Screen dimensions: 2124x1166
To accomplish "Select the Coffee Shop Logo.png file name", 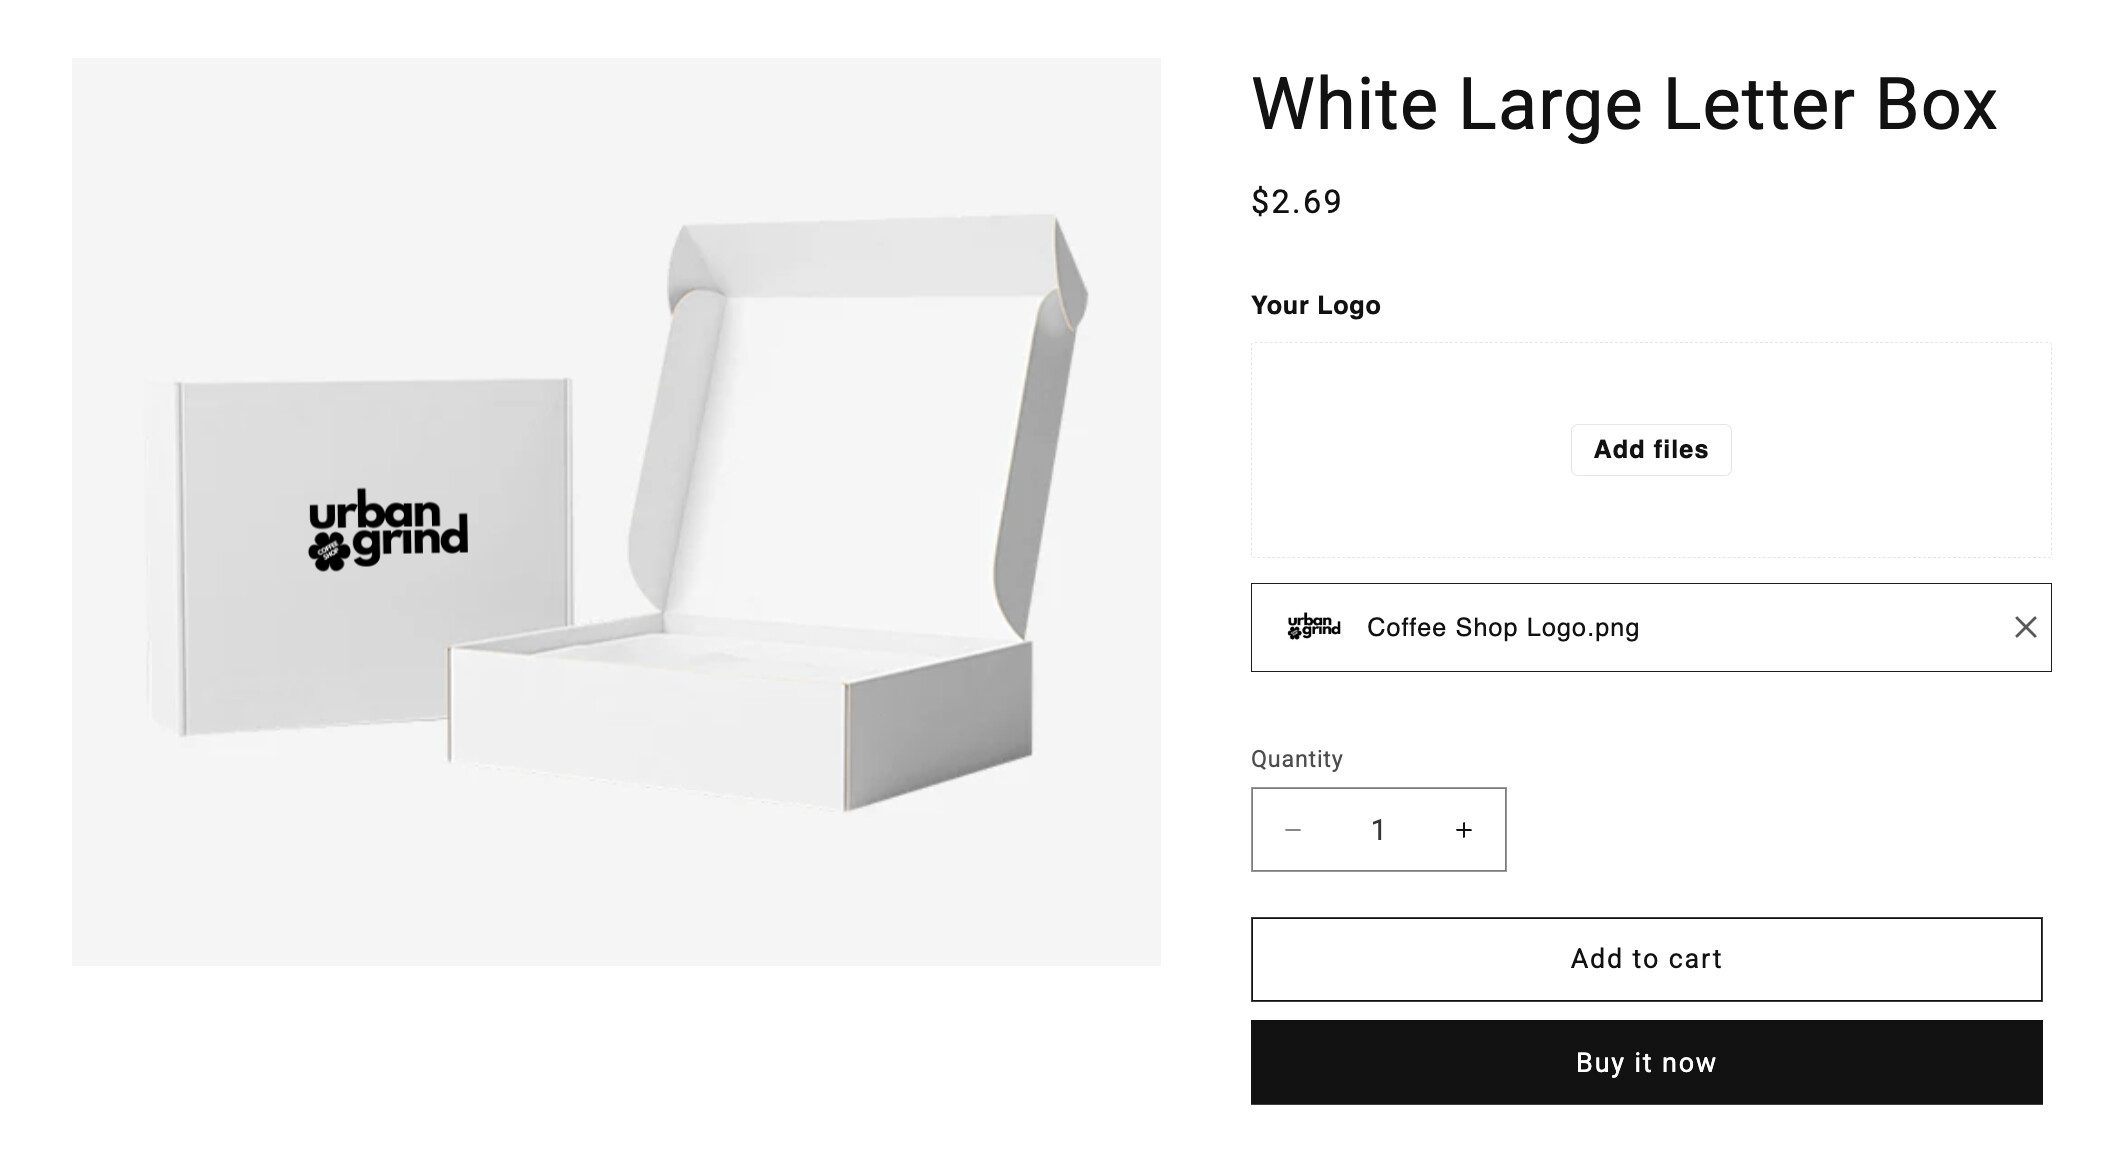I will coord(1502,628).
